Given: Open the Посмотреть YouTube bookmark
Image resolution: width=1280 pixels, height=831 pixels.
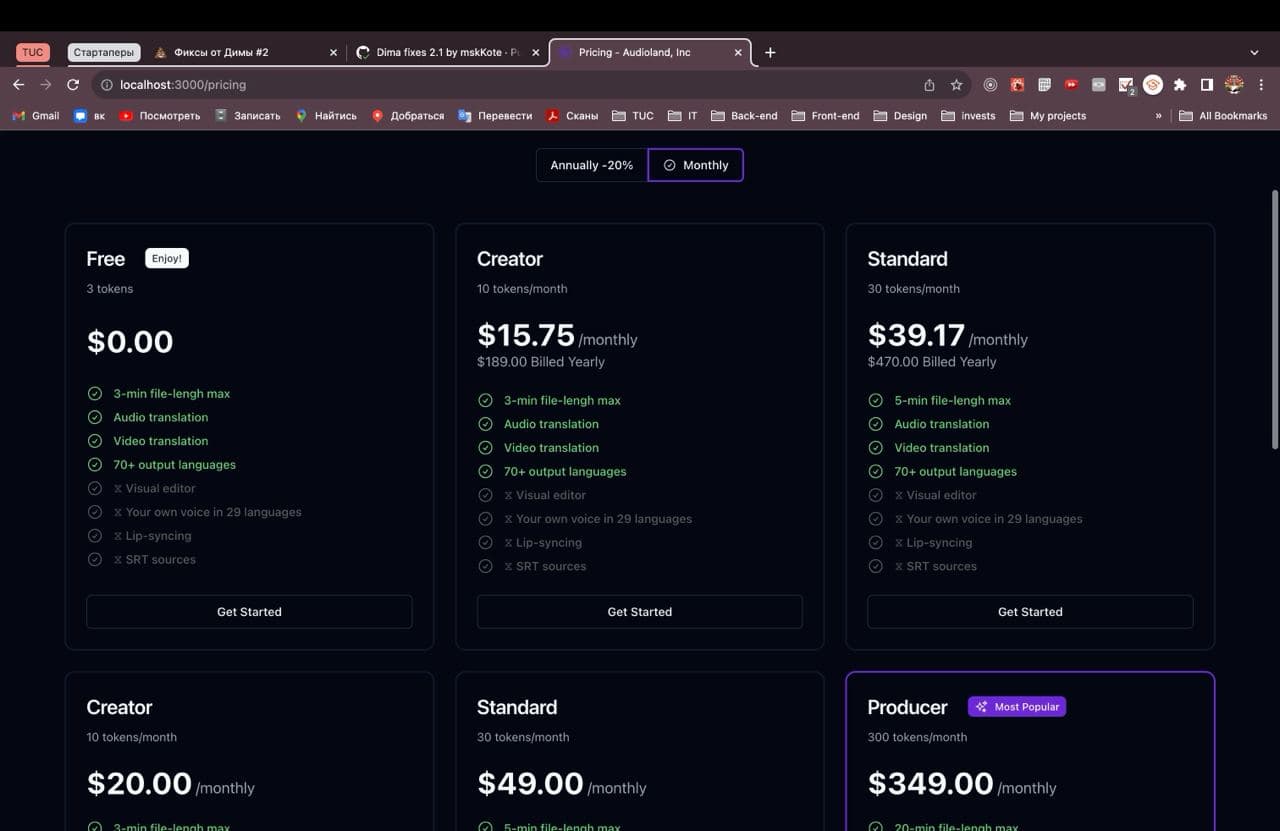Looking at the screenshot, I should click(160, 116).
